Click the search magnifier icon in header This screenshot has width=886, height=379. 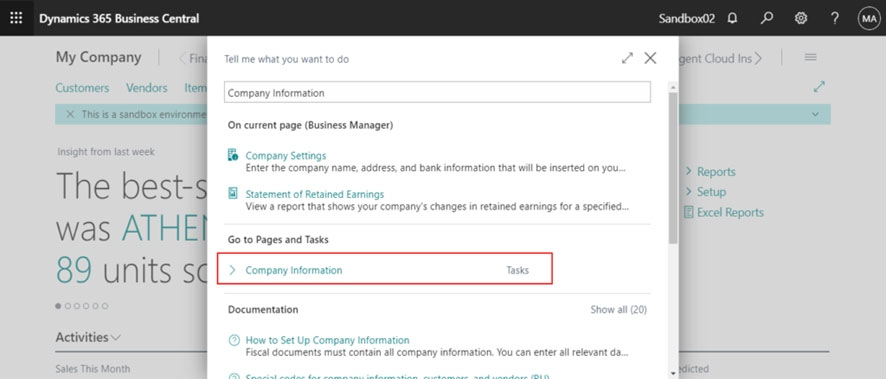pos(766,18)
